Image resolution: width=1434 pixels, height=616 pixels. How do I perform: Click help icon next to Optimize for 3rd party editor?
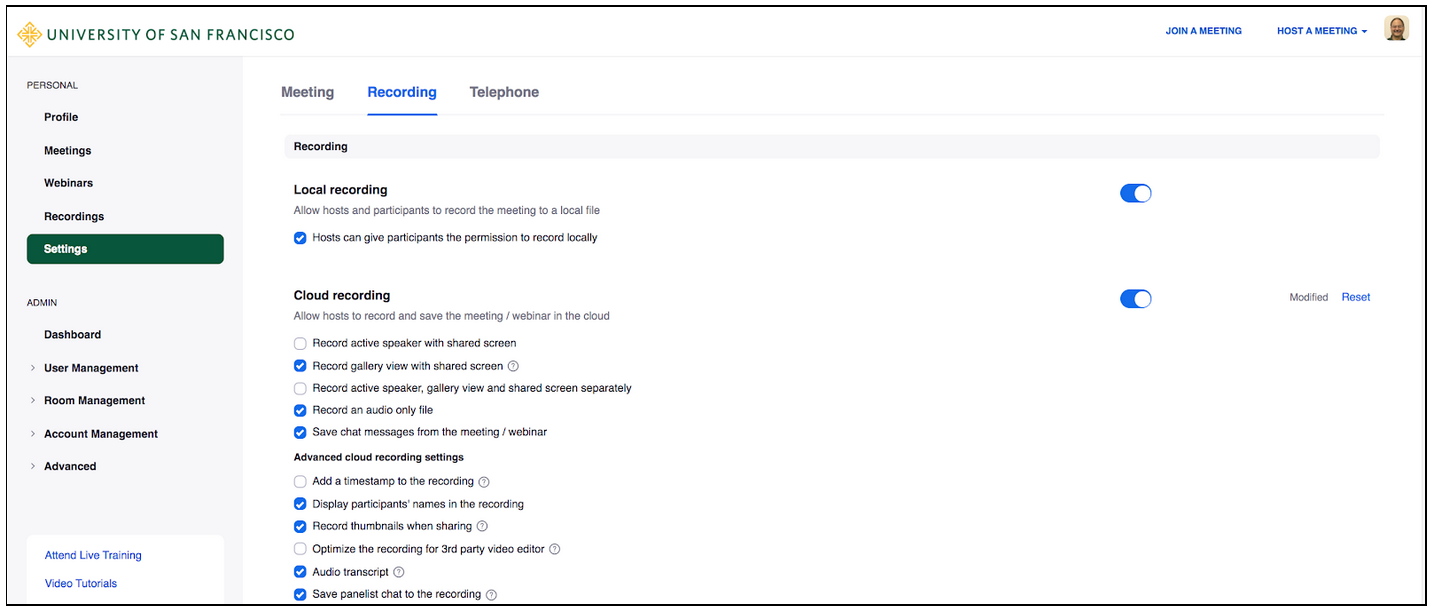coord(555,549)
